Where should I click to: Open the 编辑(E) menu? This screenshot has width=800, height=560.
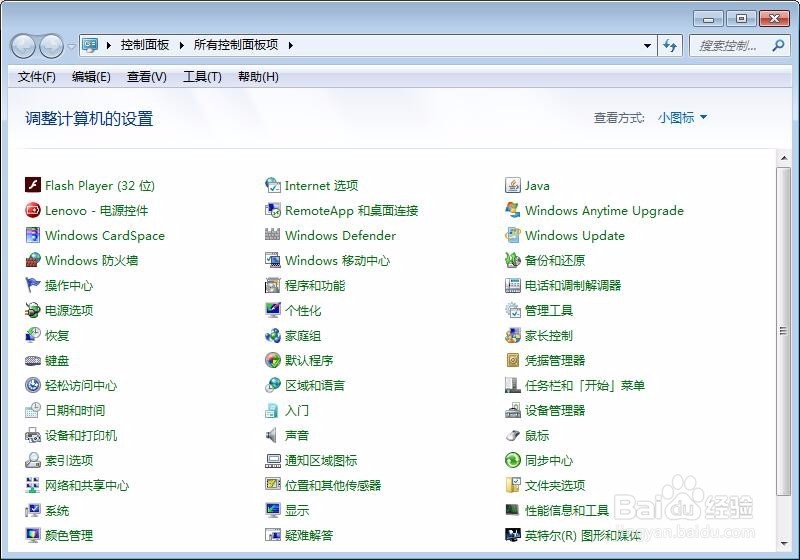pyautogui.click(x=91, y=77)
